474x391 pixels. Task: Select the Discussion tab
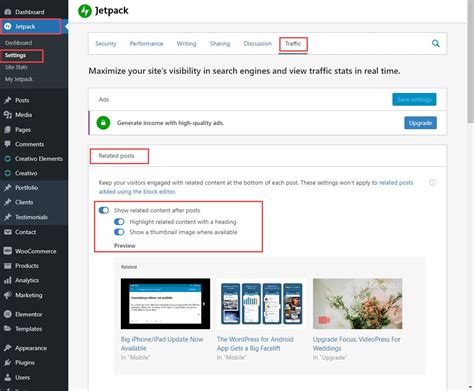coord(257,44)
